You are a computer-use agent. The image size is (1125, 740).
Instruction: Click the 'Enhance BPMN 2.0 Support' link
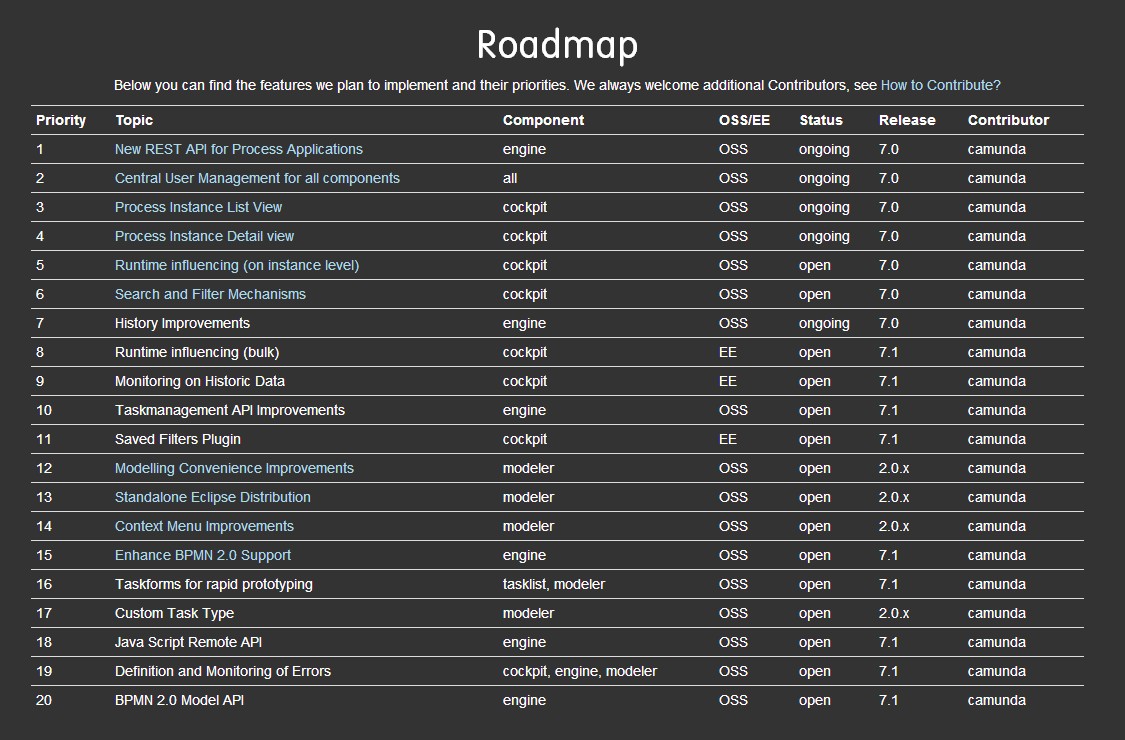[x=203, y=555]
